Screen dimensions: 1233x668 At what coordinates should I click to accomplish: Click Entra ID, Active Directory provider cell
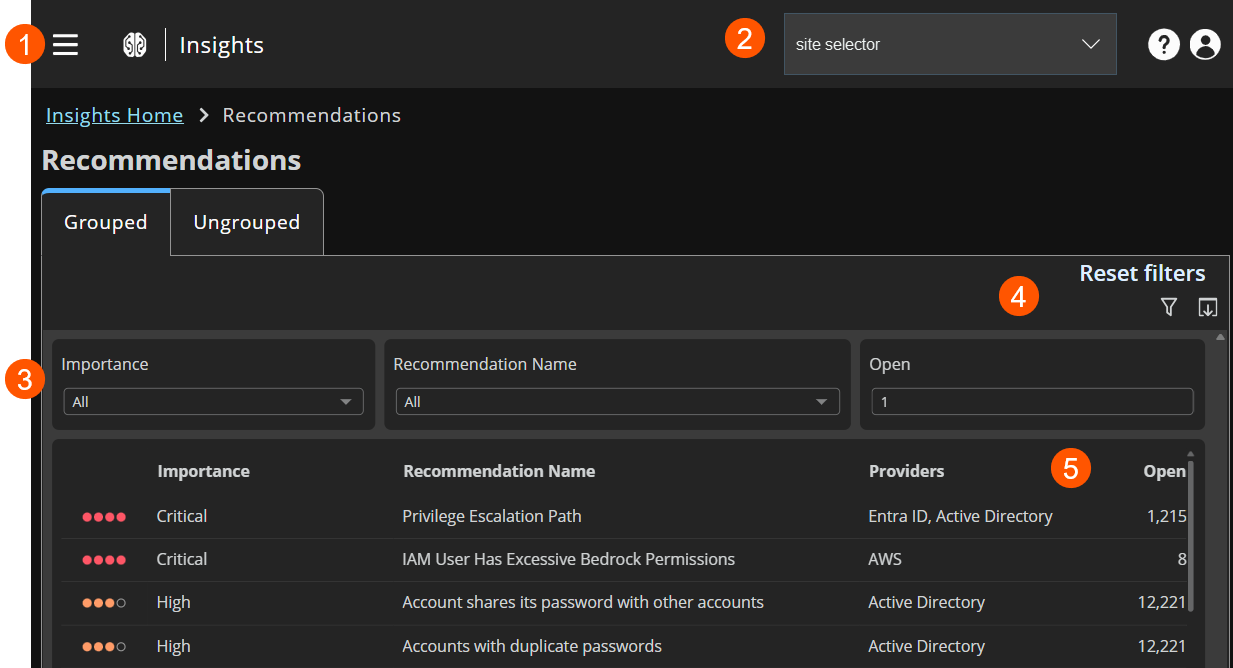[960, 516]
